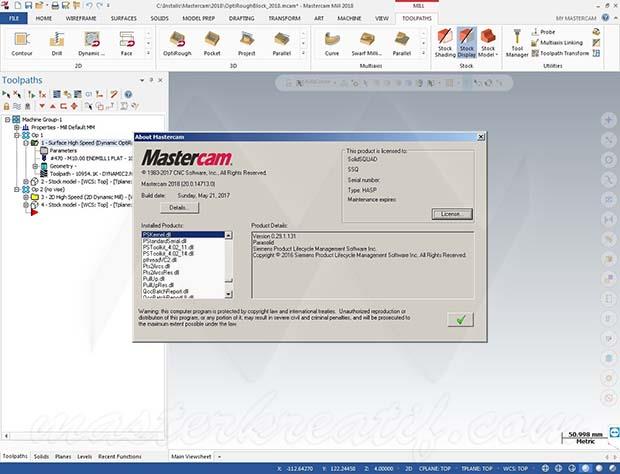
Task: Move insert arrow down one item
Action: tap(42, 106)
